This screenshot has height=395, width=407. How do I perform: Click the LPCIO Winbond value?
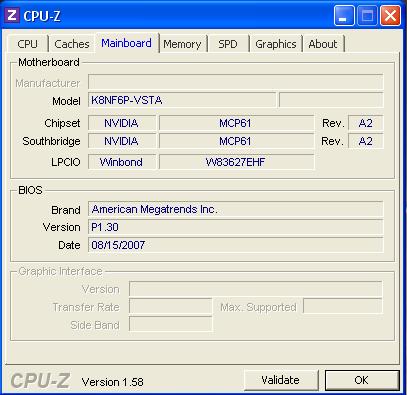click(122, 162)
